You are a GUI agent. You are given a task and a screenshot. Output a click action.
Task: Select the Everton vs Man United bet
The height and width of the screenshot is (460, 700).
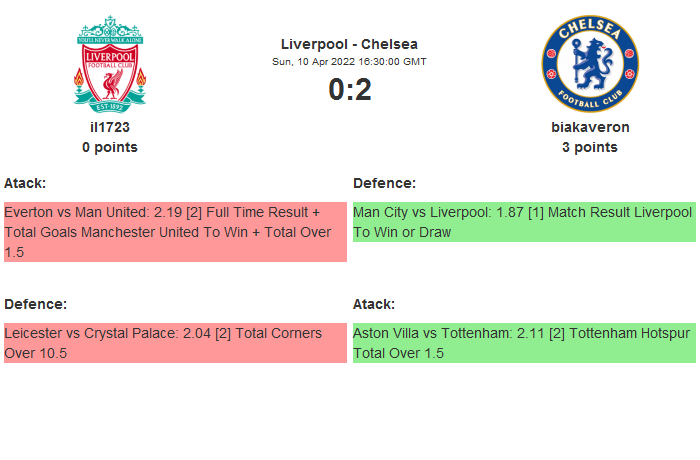(x=175, y=232)
